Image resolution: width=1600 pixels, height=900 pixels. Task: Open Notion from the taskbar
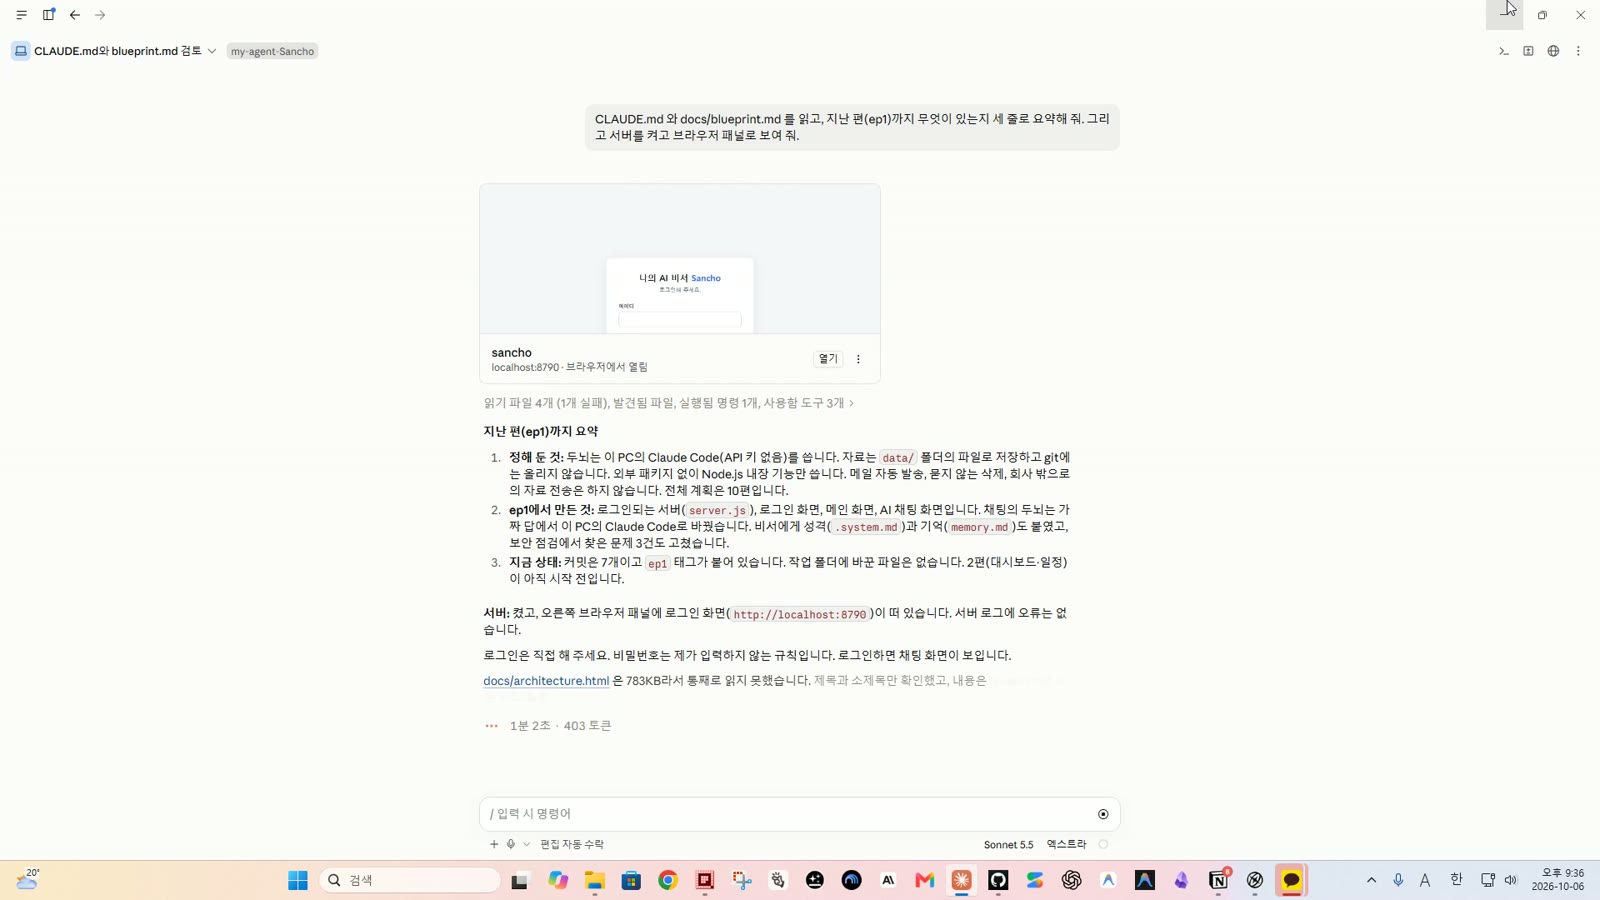point(1218,880)
